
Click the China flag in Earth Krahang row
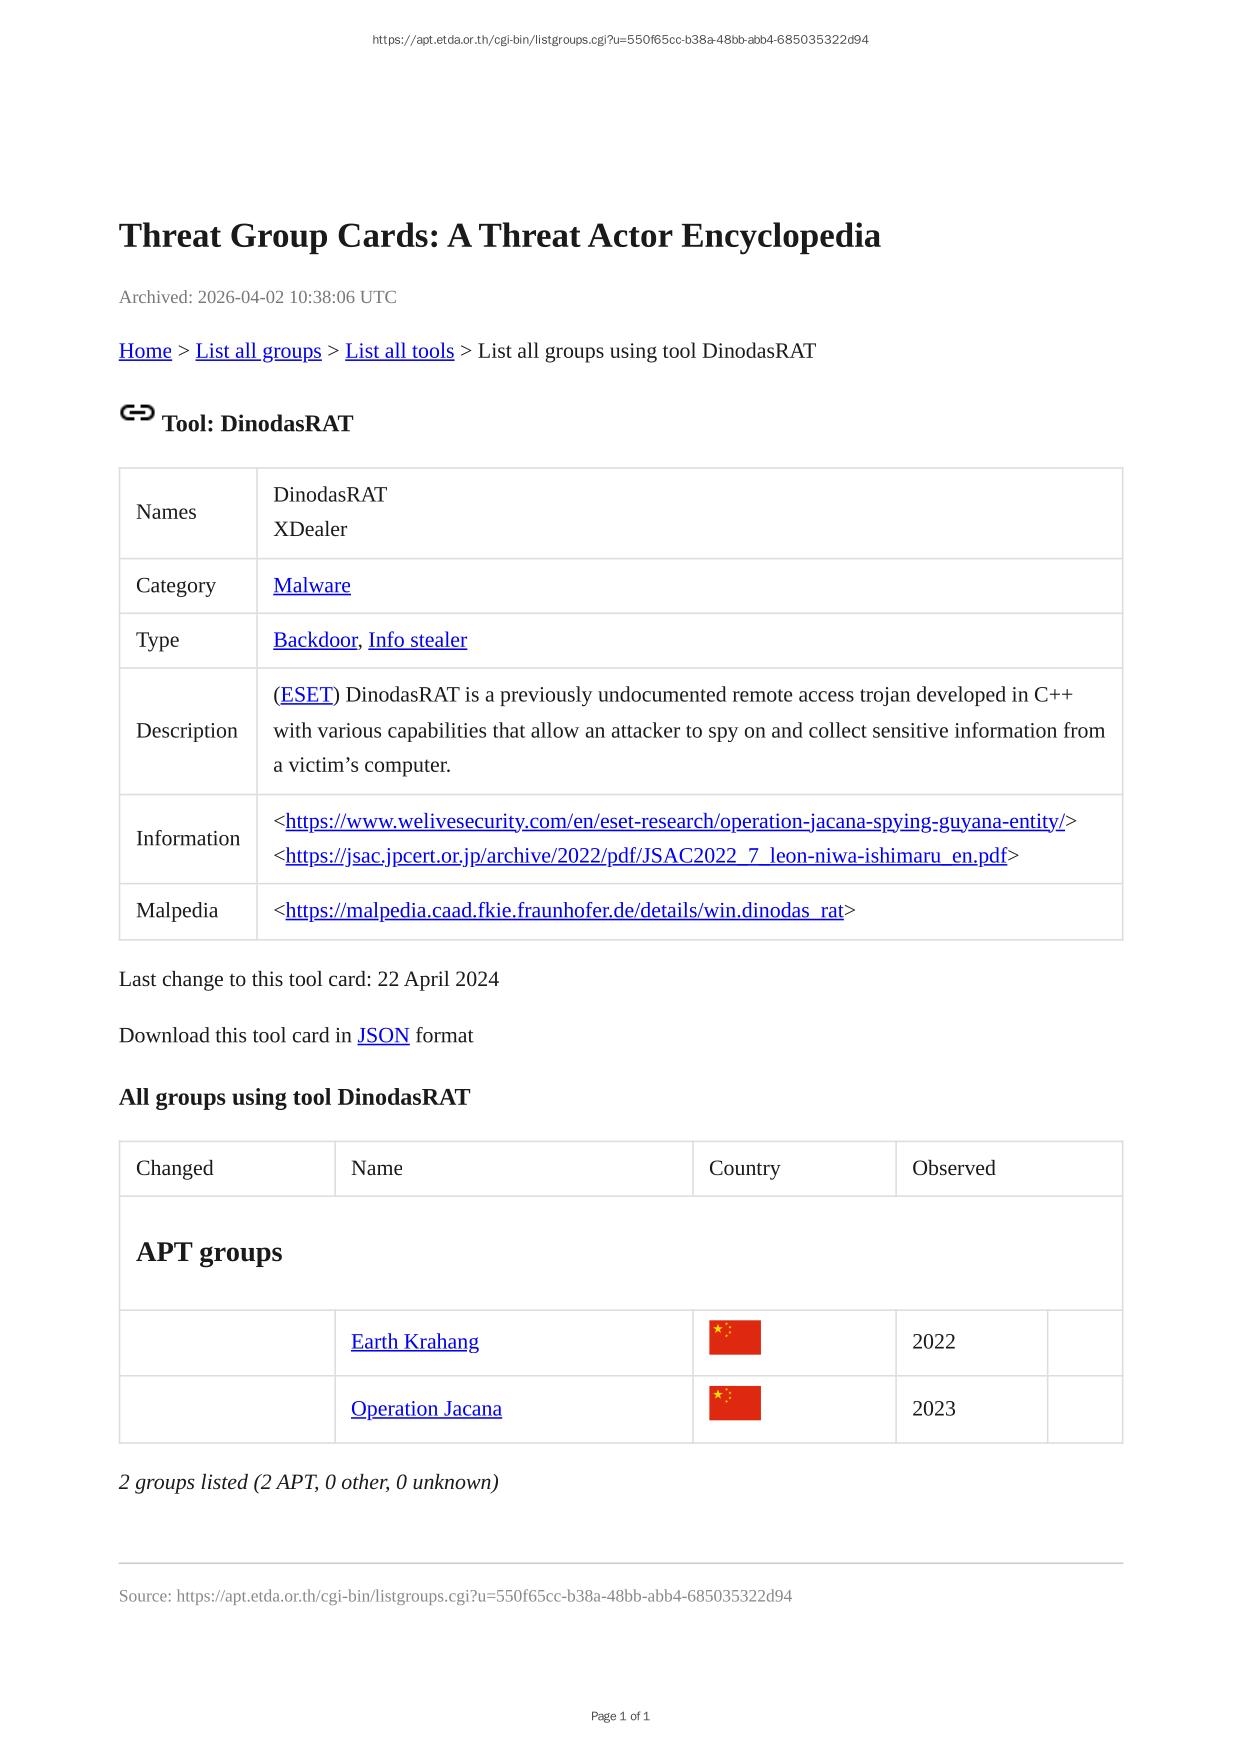click(734, 1338)
